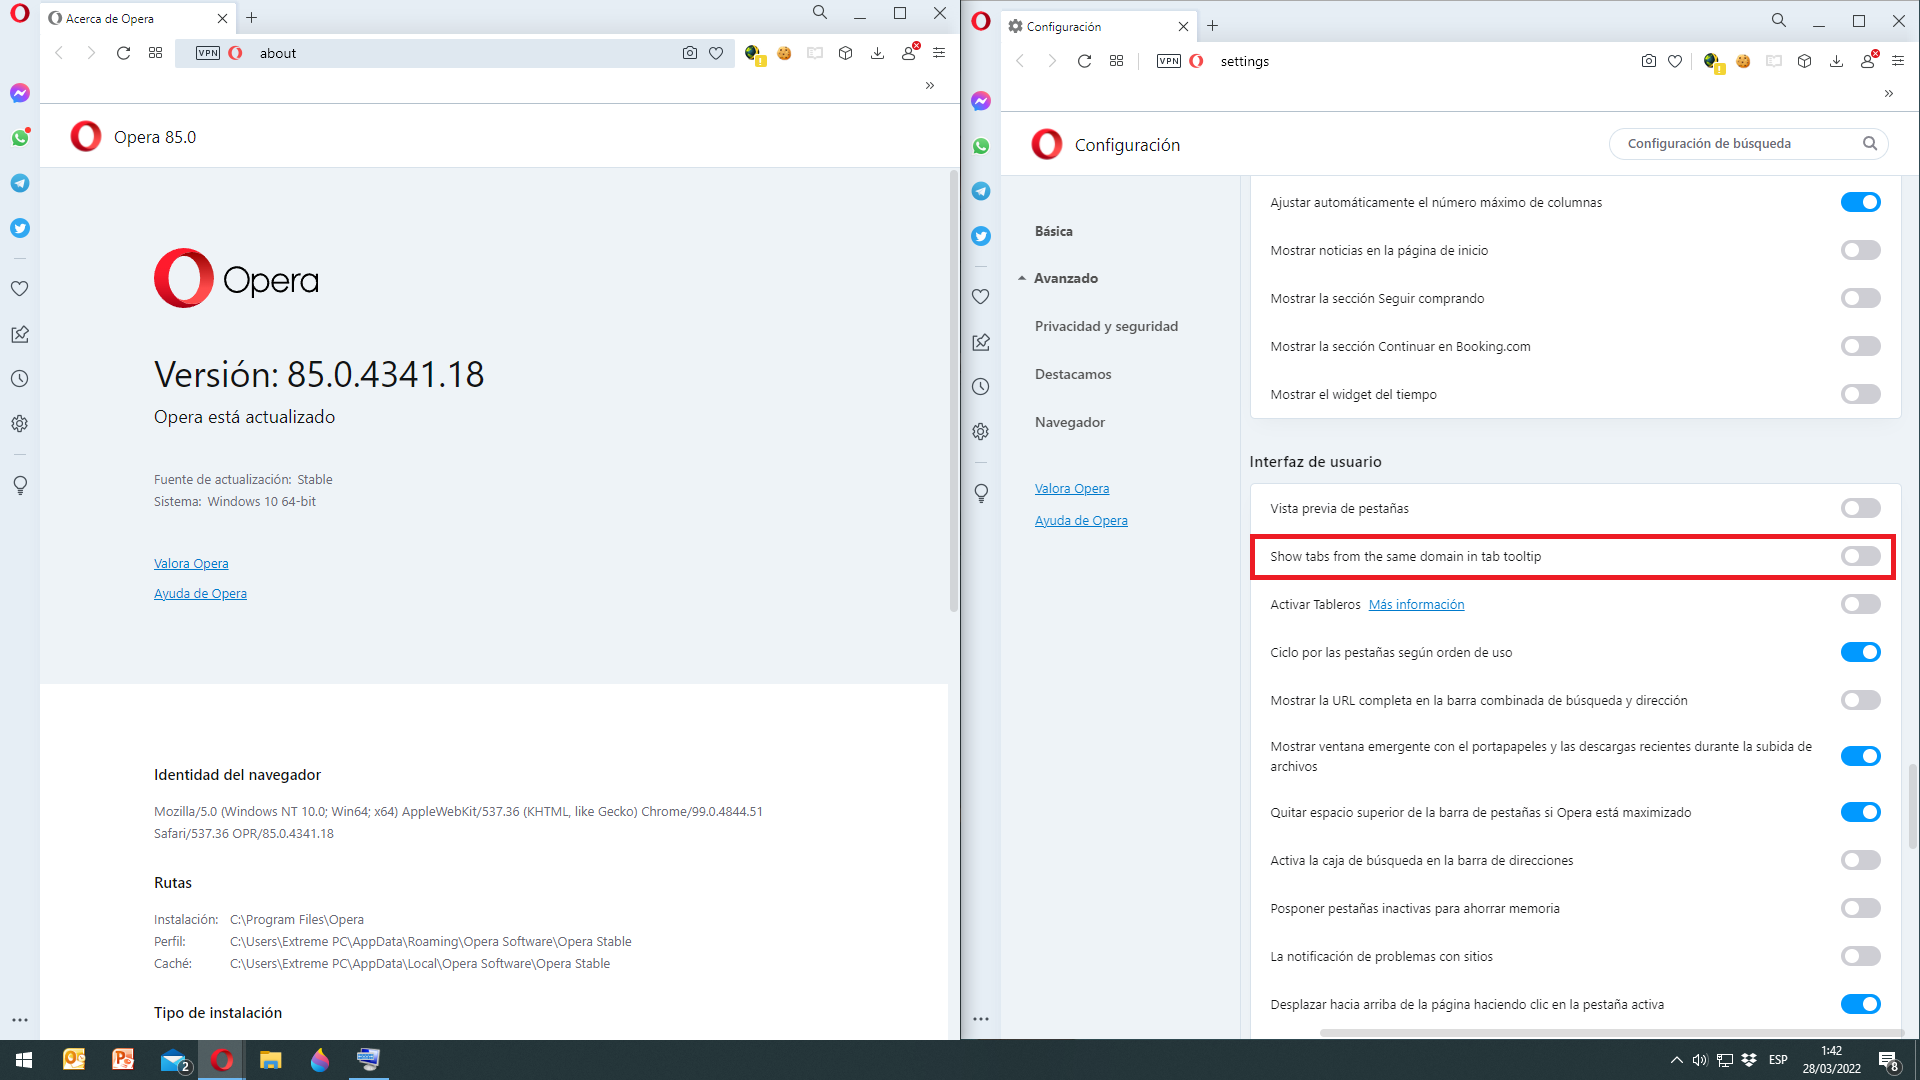Enable Seguir comprando section toggle

(x=1860, y=298)
